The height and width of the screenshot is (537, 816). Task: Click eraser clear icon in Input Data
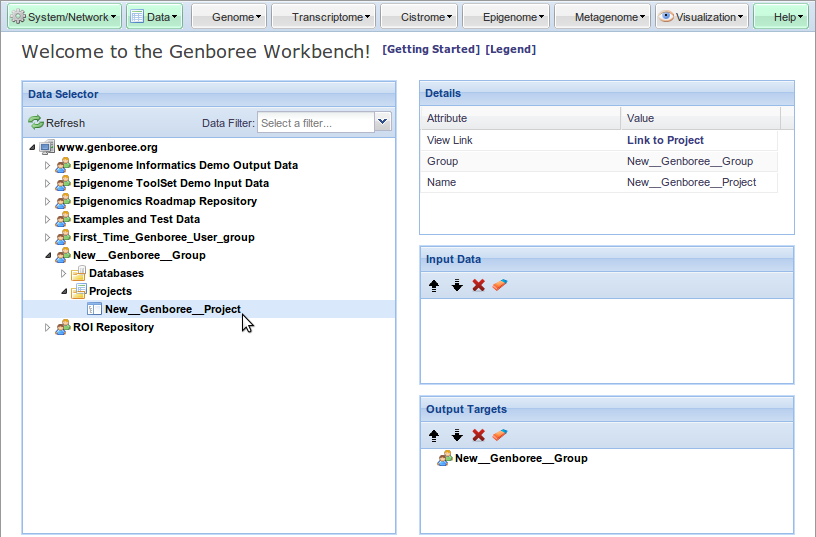pyautogui.click(x=501, y=286)
